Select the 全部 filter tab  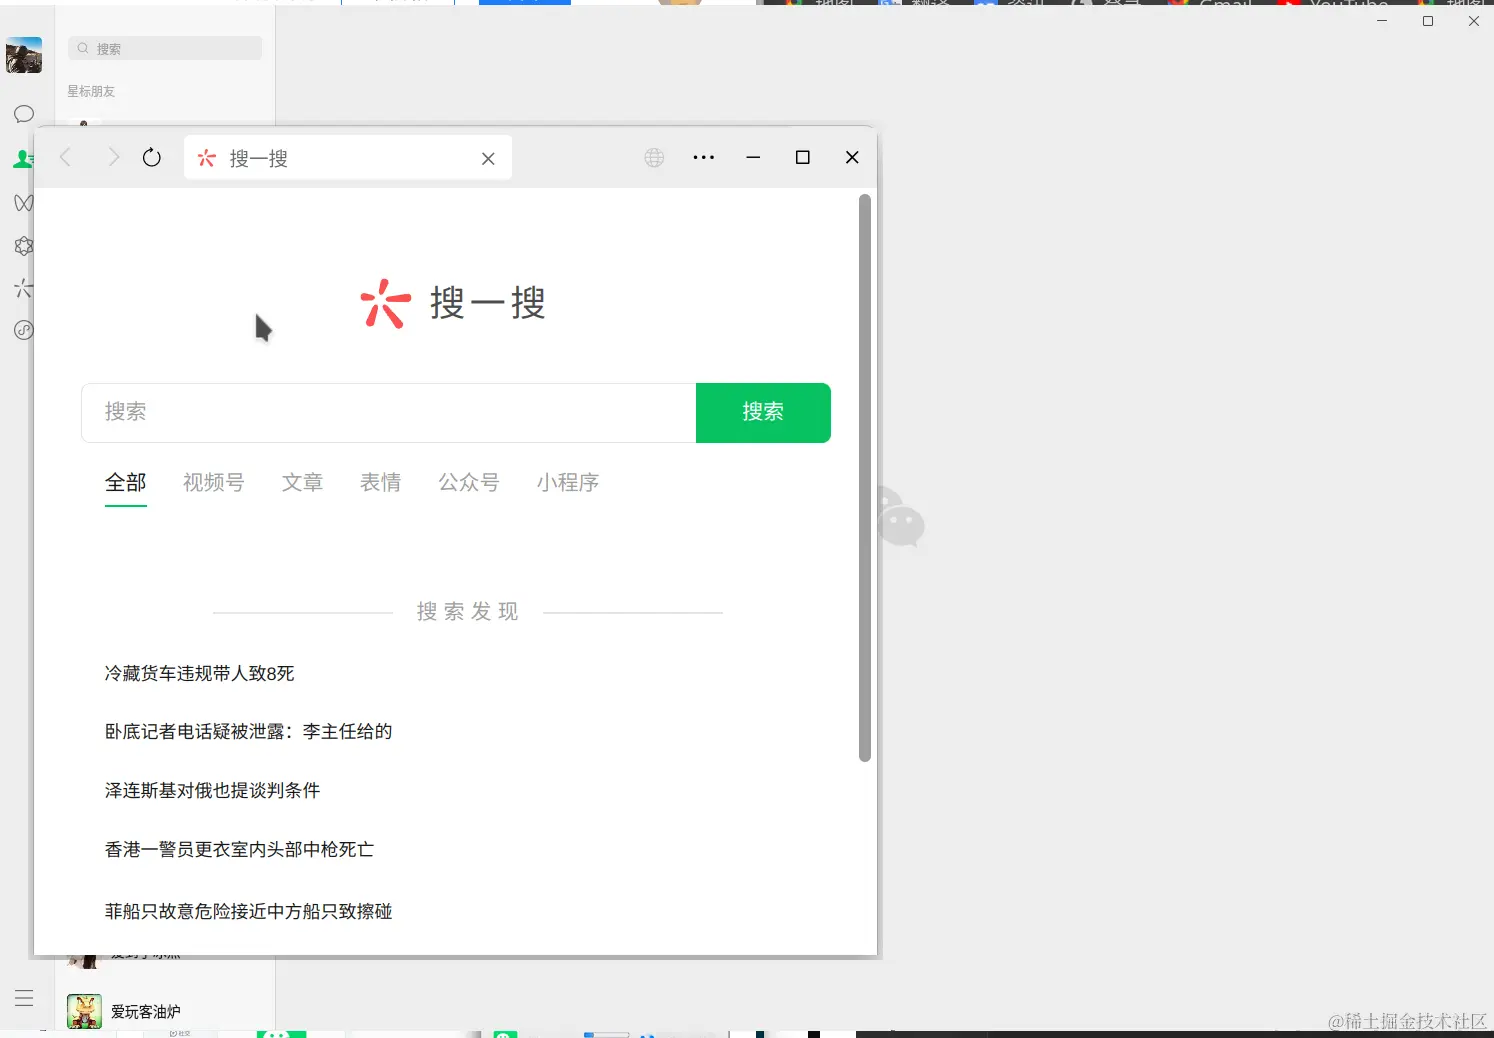coord(126,483)
